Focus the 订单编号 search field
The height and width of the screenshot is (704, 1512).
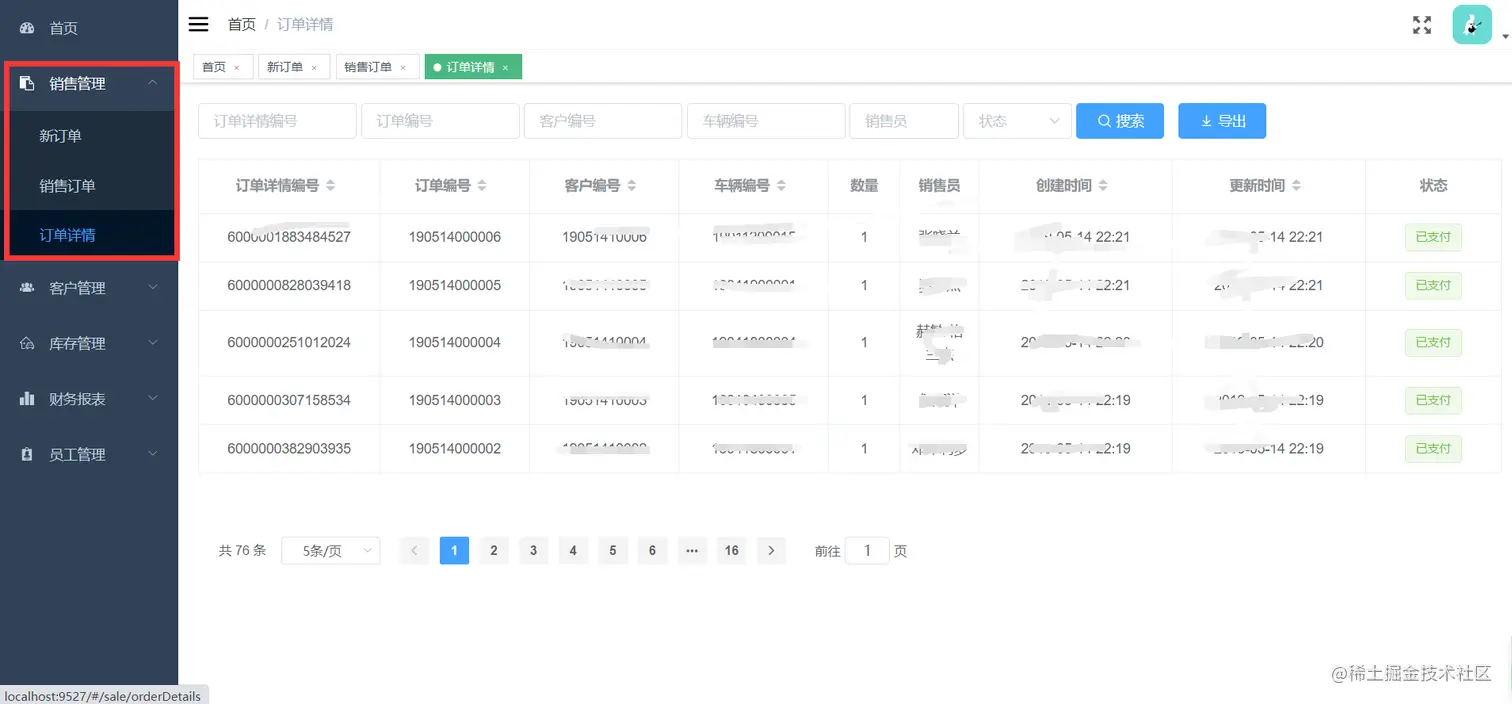click(x=440, y=121)
